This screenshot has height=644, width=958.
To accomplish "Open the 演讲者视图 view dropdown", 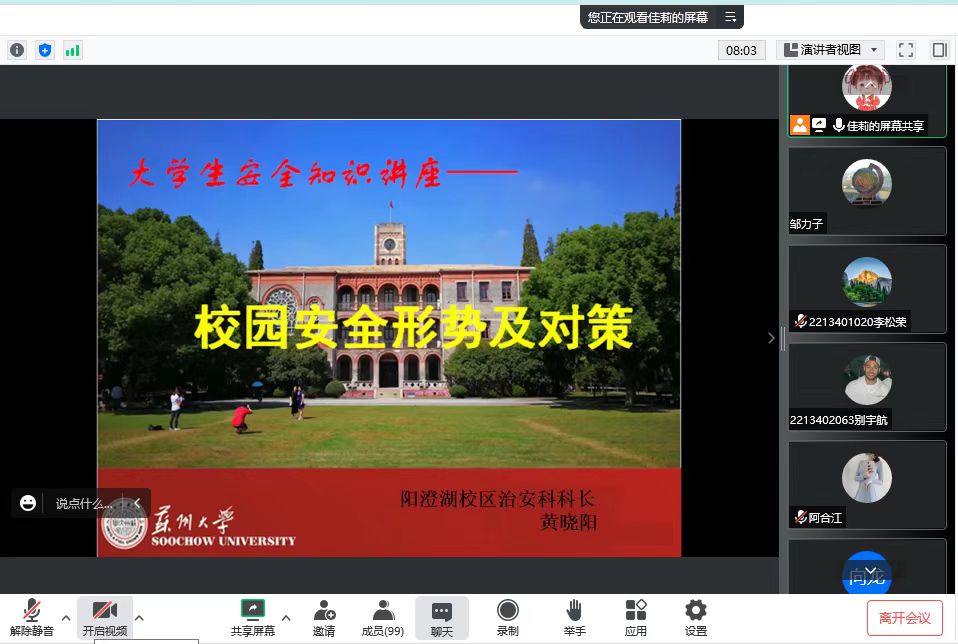I will click(830, 50).
